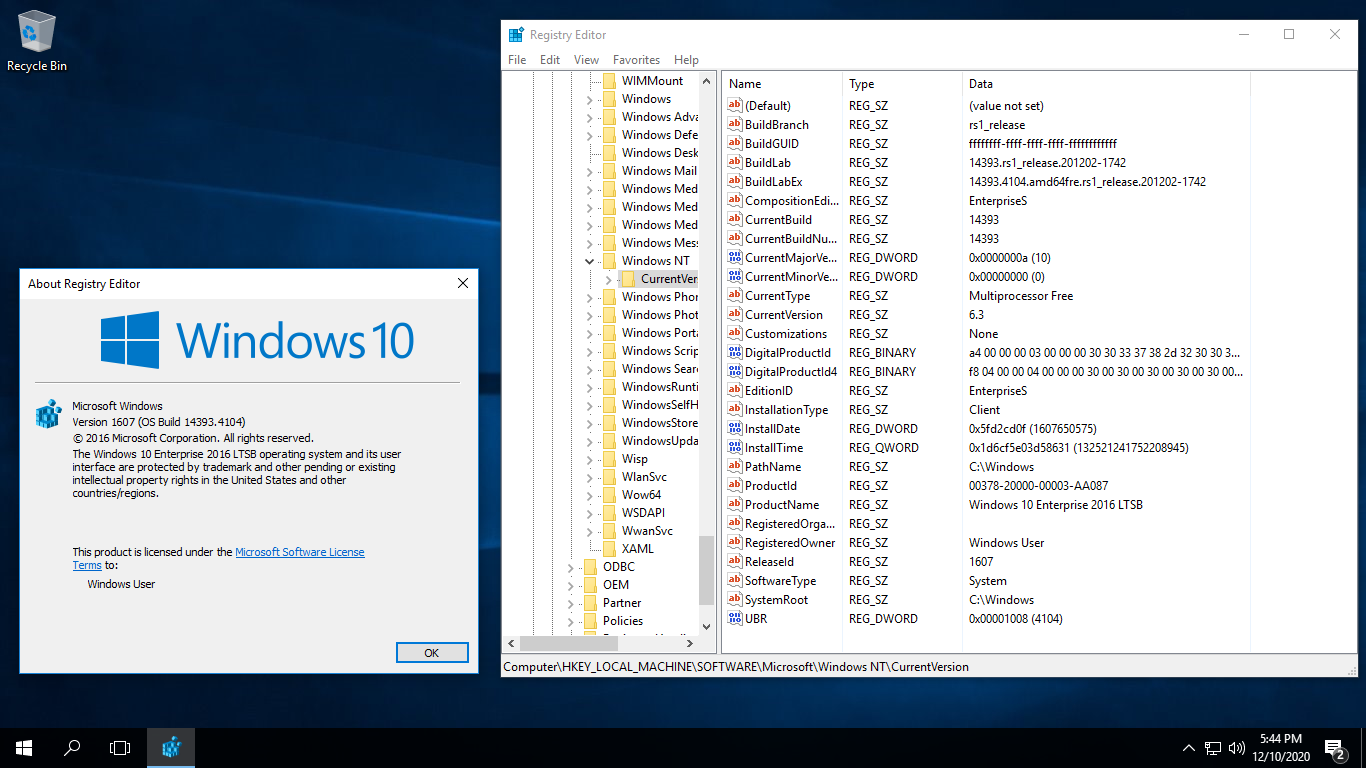
Task: Click the InstallTime QWORD icon
Action: coord(735,447)
